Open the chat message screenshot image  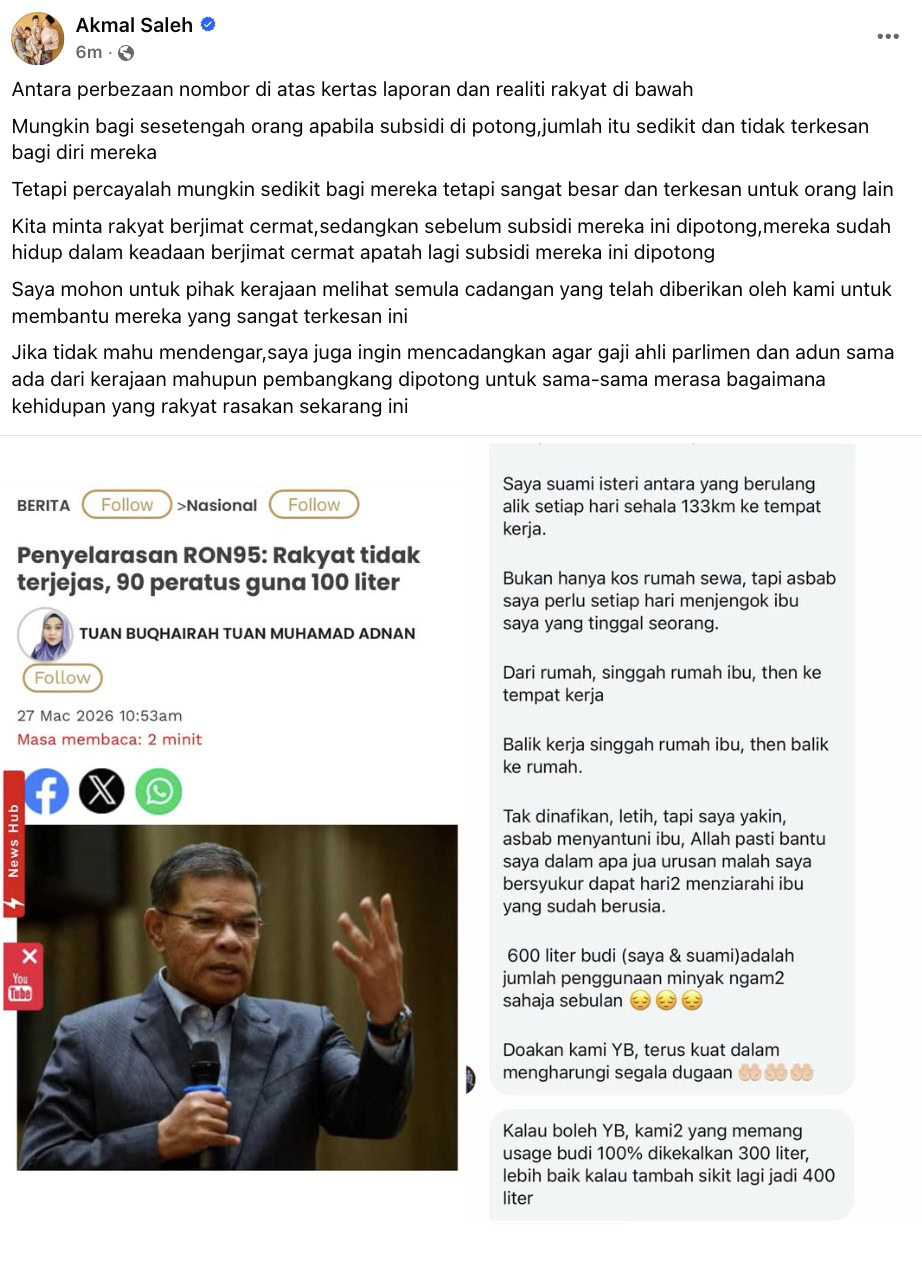[x=671, y=829]
